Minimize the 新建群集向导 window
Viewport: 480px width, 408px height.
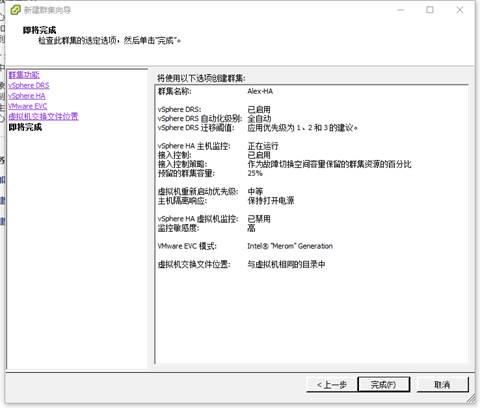[x=401, y=10]
